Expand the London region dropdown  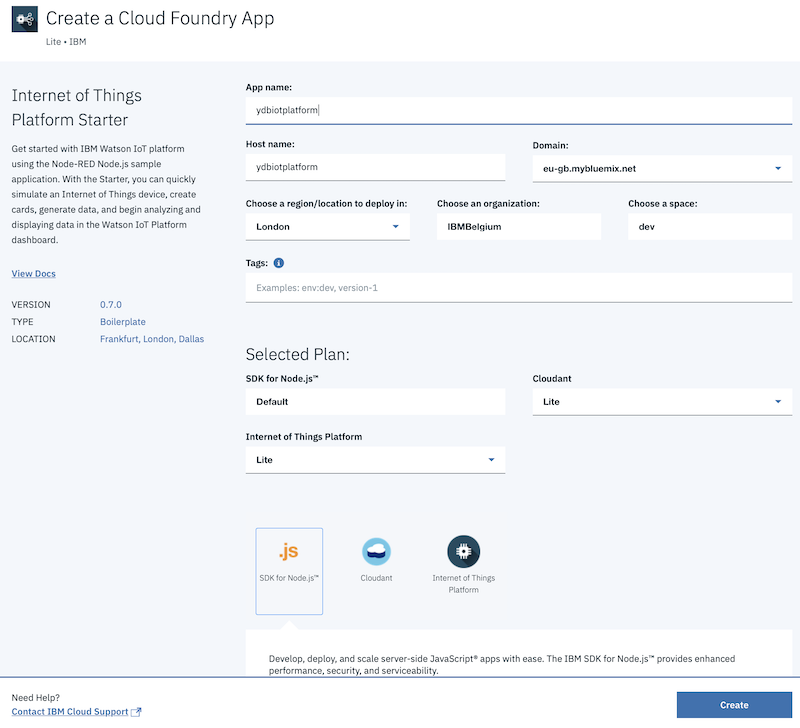[x=328, y=227]
